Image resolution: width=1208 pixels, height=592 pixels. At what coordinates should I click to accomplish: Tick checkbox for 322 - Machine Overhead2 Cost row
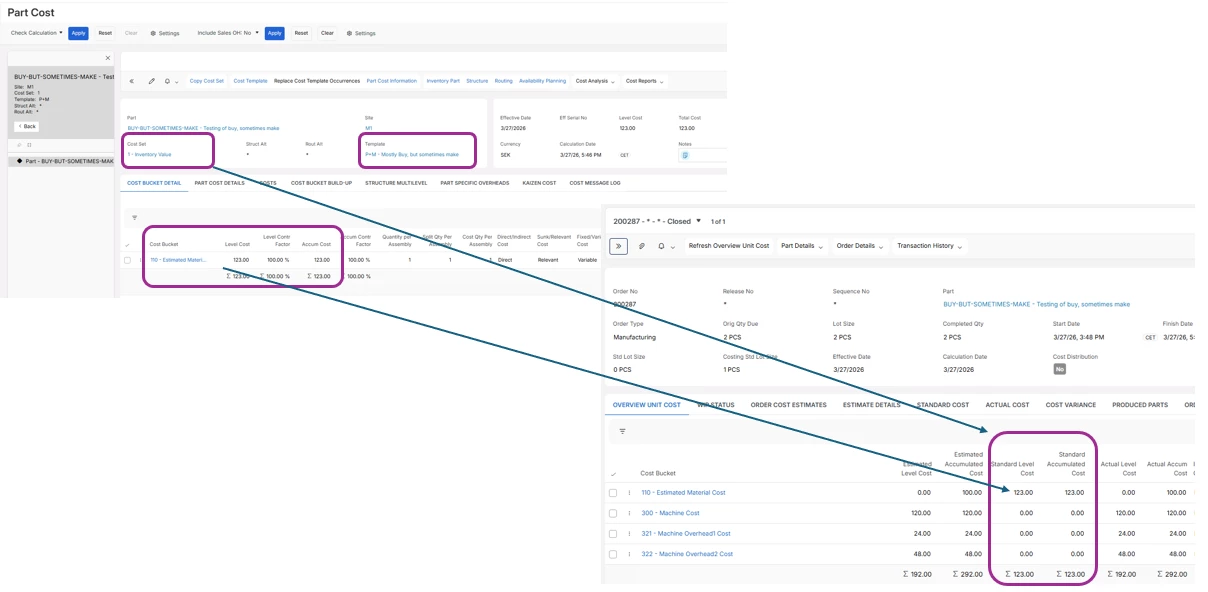coord(613,554)
